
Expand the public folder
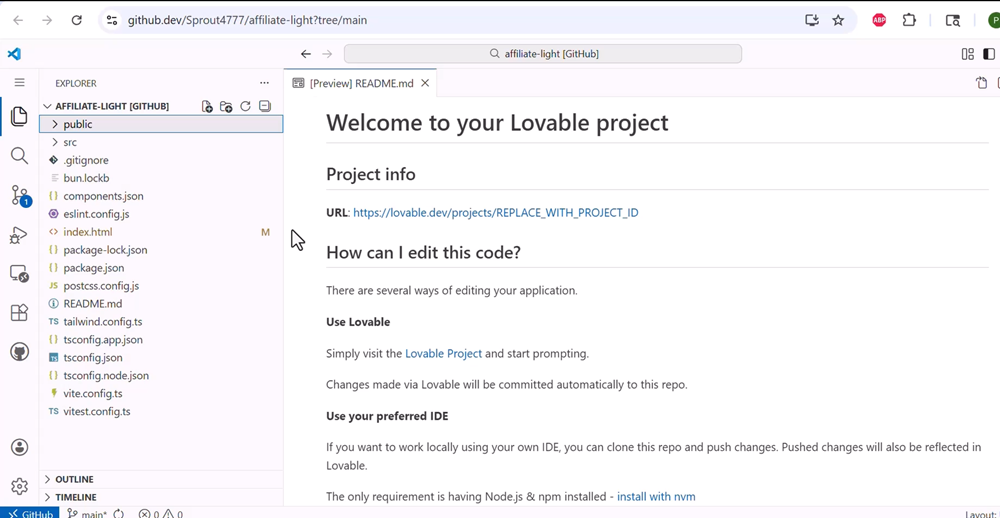coord(161,124)
